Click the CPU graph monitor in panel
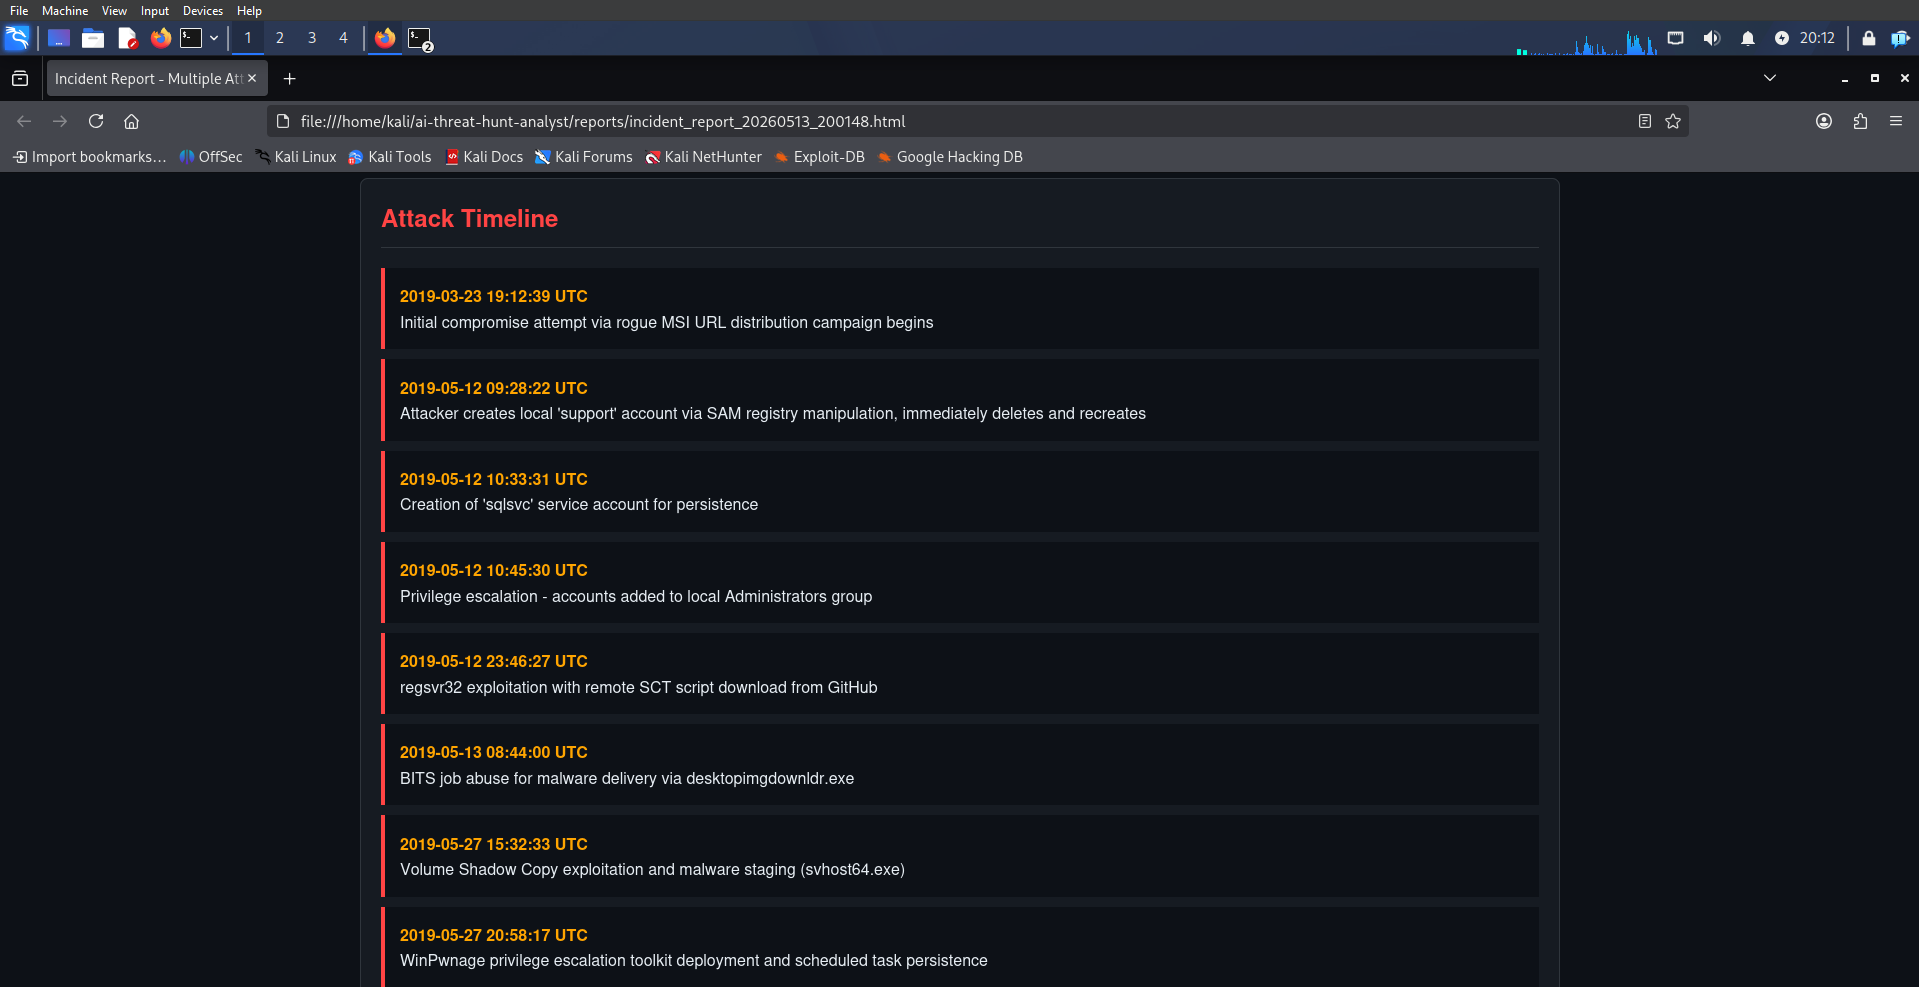Viewport: 1919px width, 987px height. [x=1587, y=41]
